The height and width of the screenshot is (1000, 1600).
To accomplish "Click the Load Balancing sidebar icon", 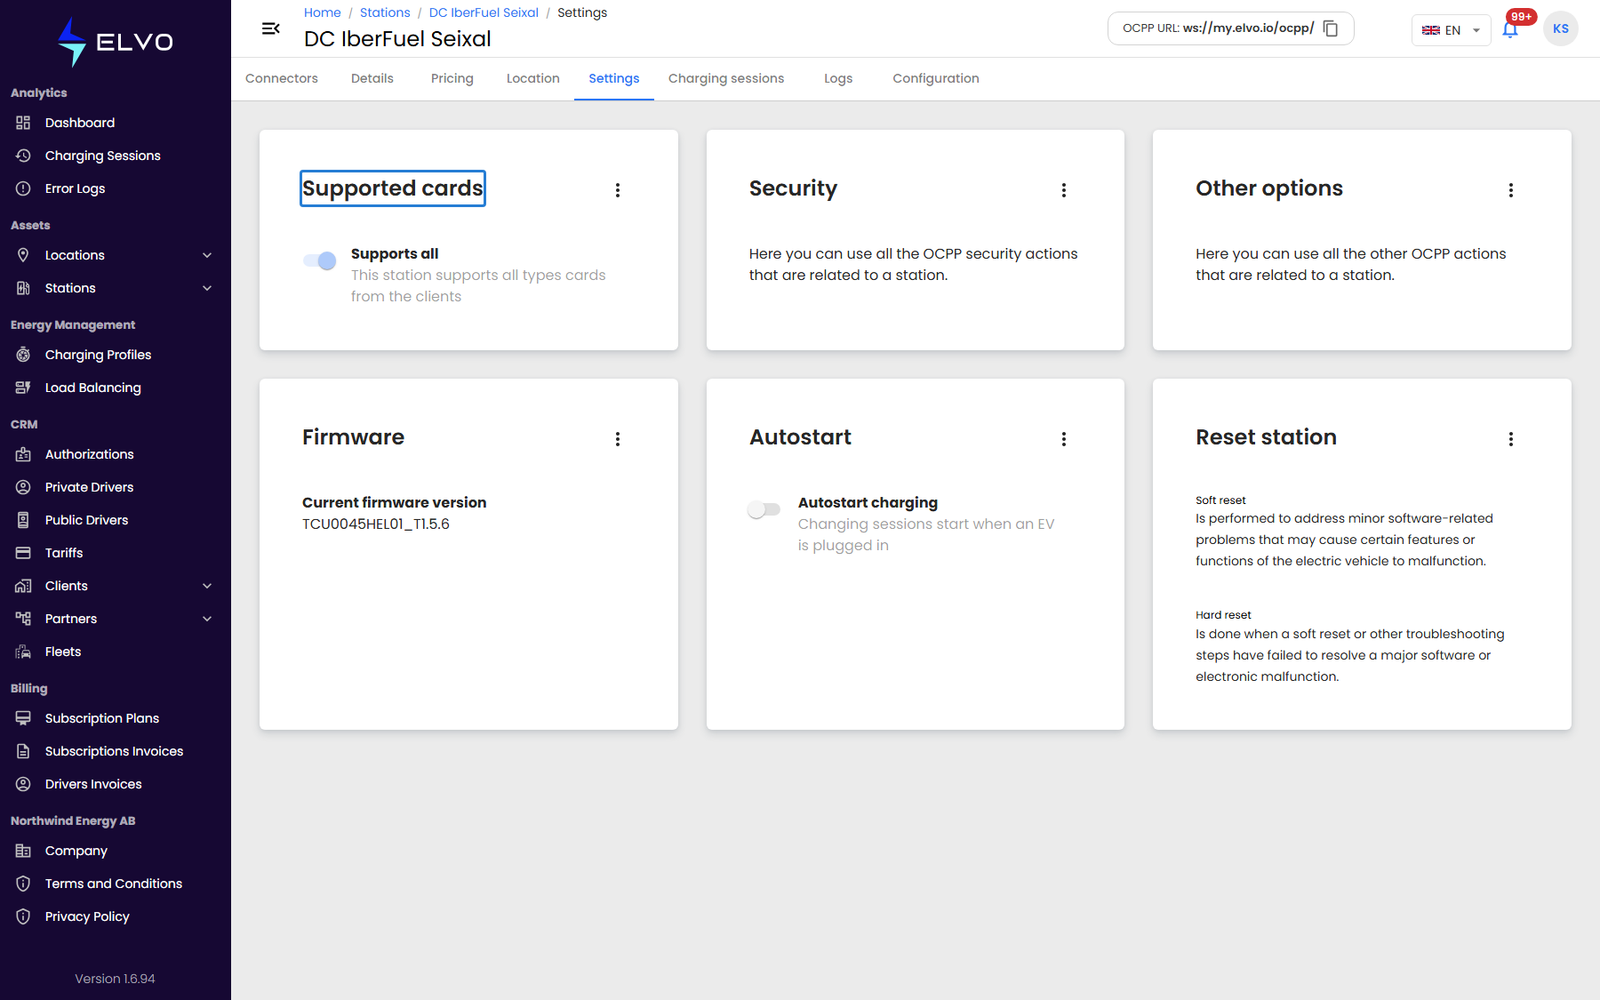I will [x=23, y=388].
